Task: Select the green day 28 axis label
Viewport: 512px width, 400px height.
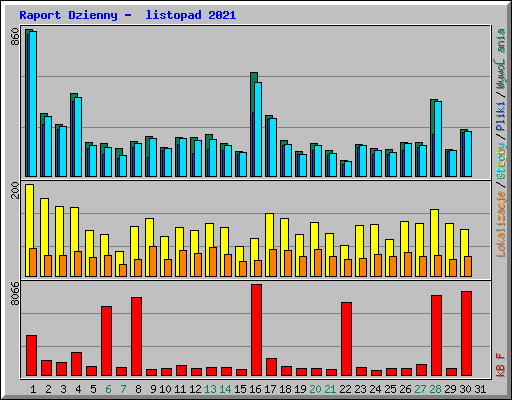Action: [x=435, y=389]
